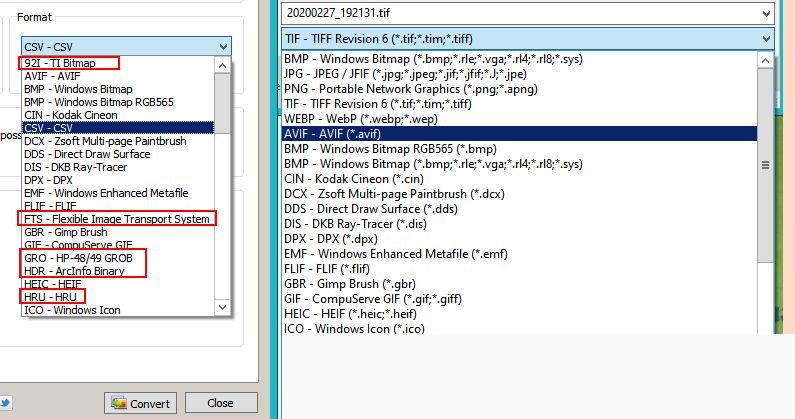The width and height of the screenshot is (795, 419).
Task: Select lower BMP - Windows Bitmap entry in right list
Action: tap(519, 164)
